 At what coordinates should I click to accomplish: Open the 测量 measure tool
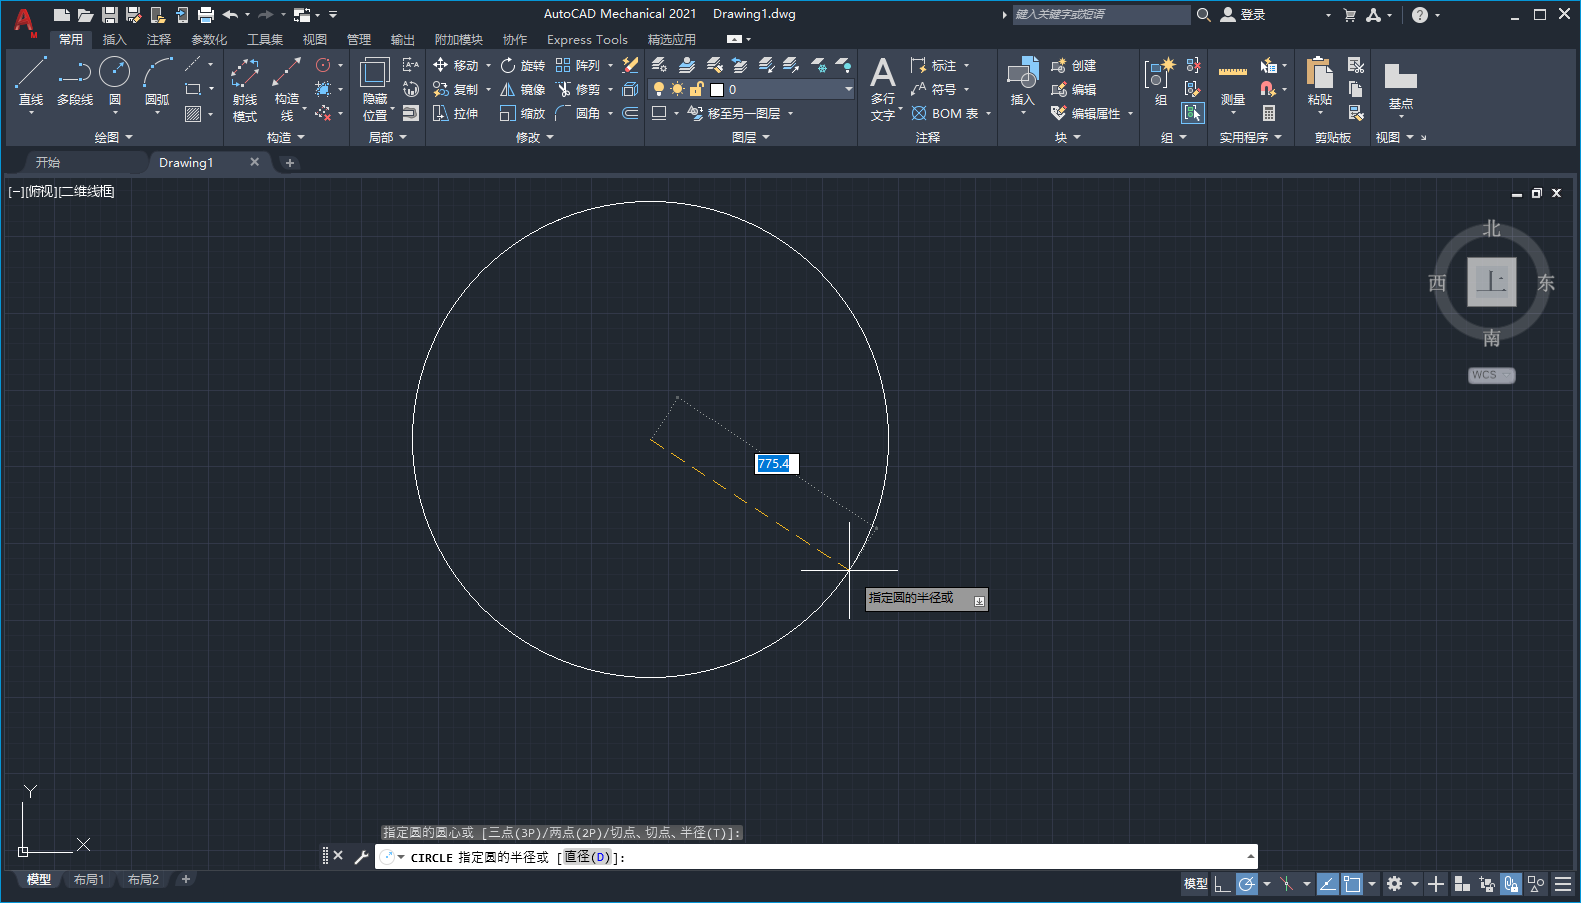tap(1233, 83)
